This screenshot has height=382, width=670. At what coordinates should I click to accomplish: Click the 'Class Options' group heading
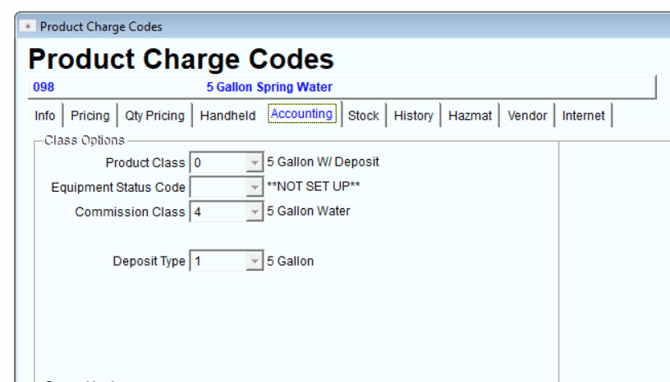click(x=84, y=140)
